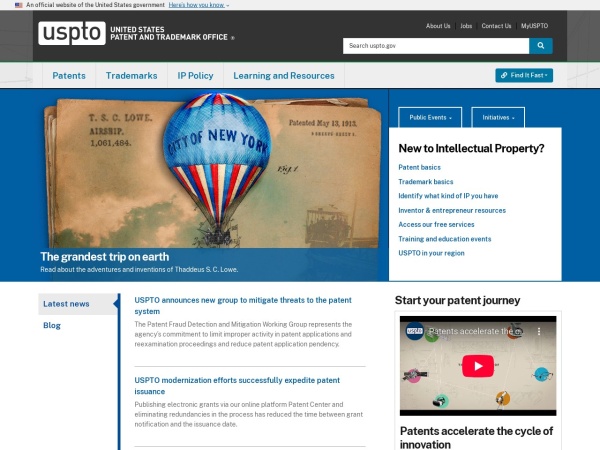
Task: Click the USPTO logo in the header
Action: point(72,33)
